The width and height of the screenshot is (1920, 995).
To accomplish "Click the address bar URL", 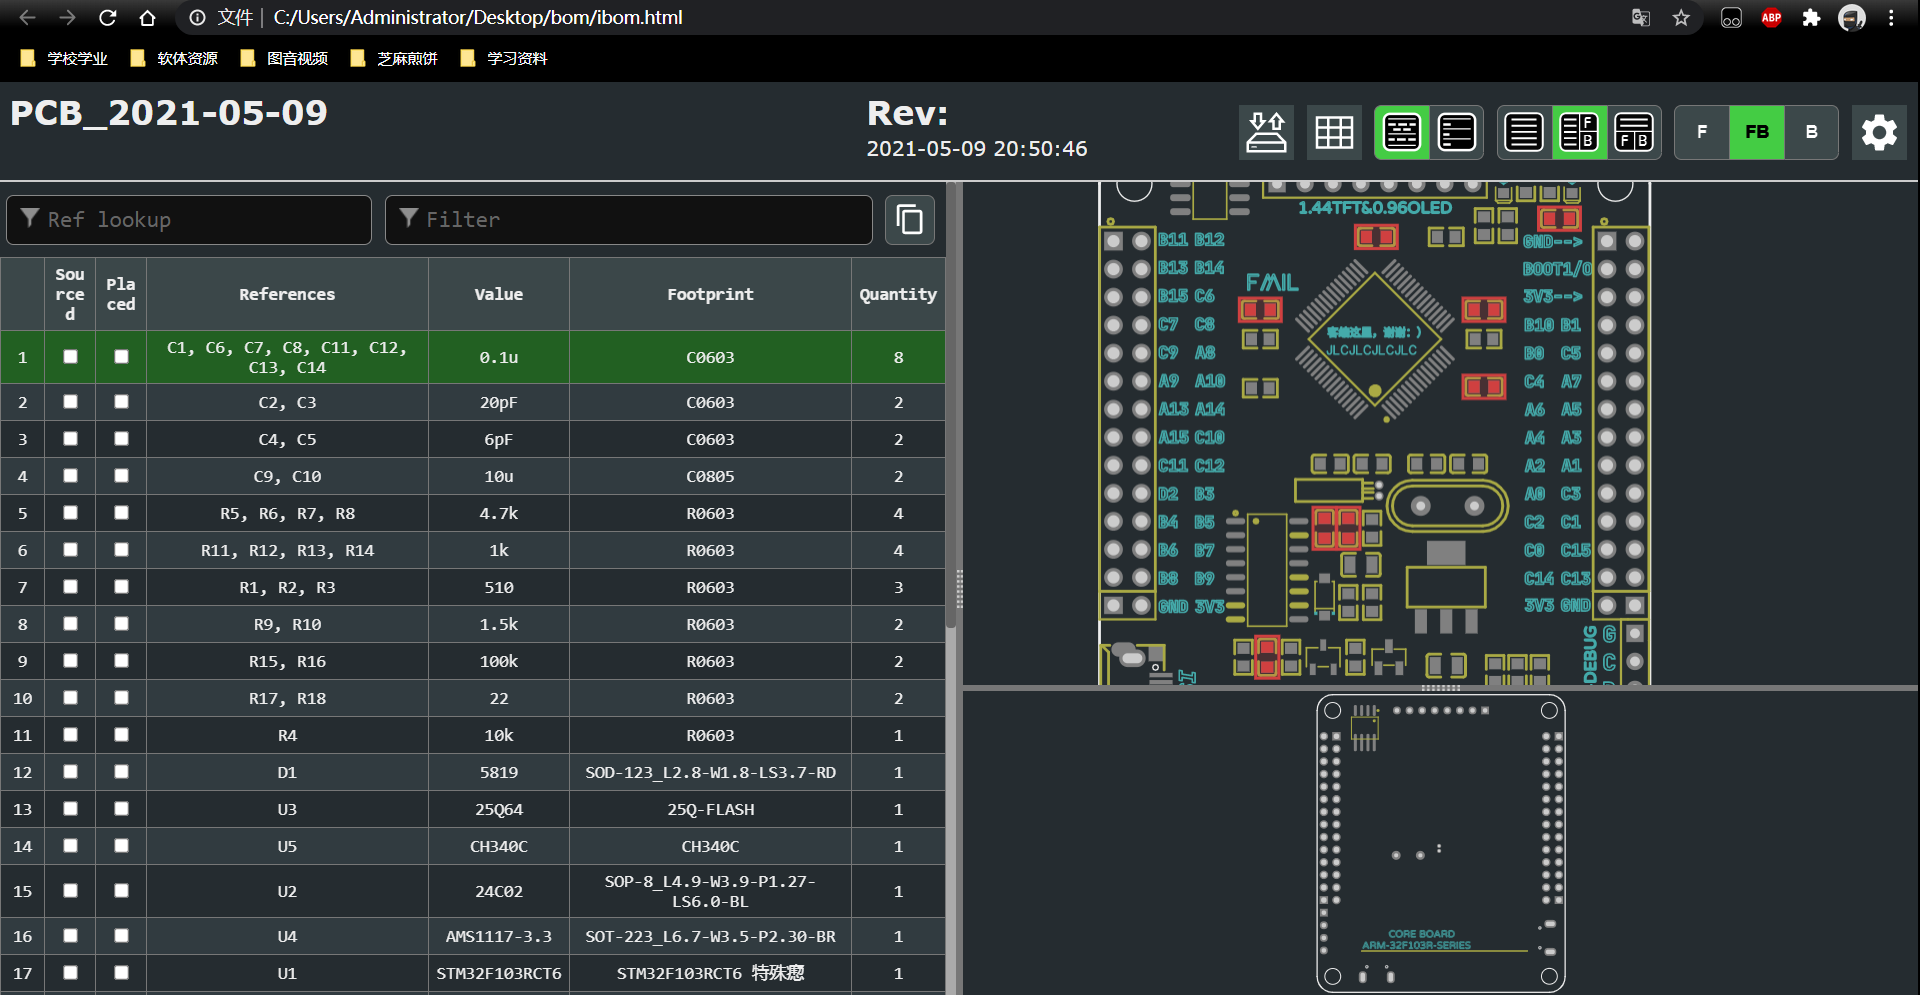I will click(478, 17).
